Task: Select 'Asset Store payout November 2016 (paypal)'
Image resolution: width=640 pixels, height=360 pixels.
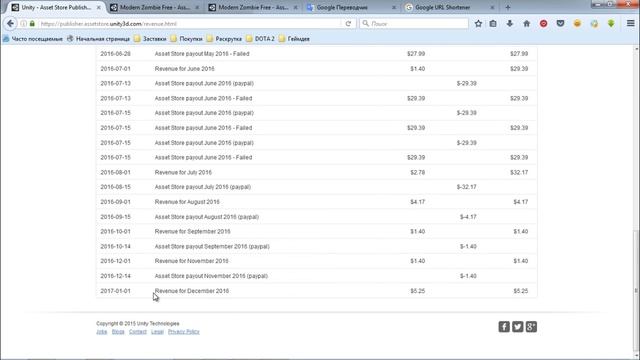Action: pyautogui.click(x=211, y=276)
